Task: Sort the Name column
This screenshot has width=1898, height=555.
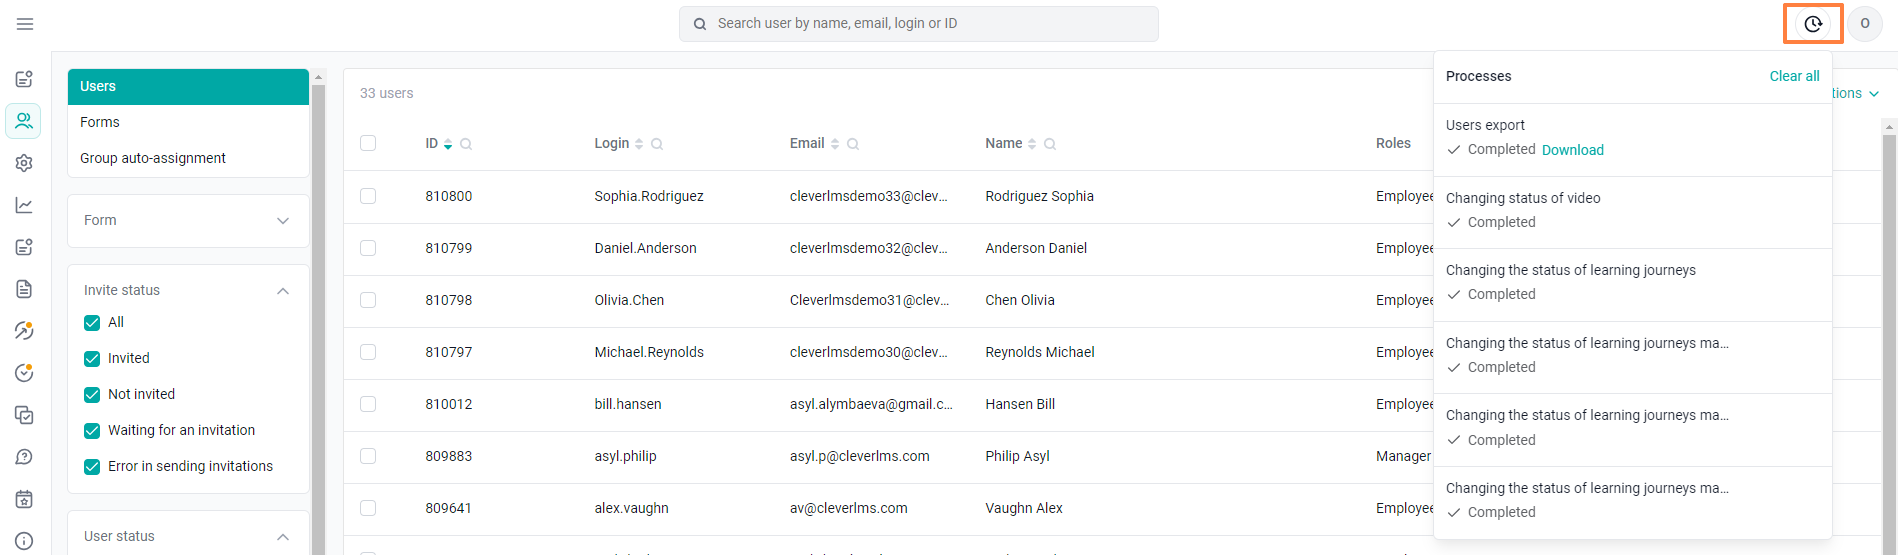Action: [1032, 144]
